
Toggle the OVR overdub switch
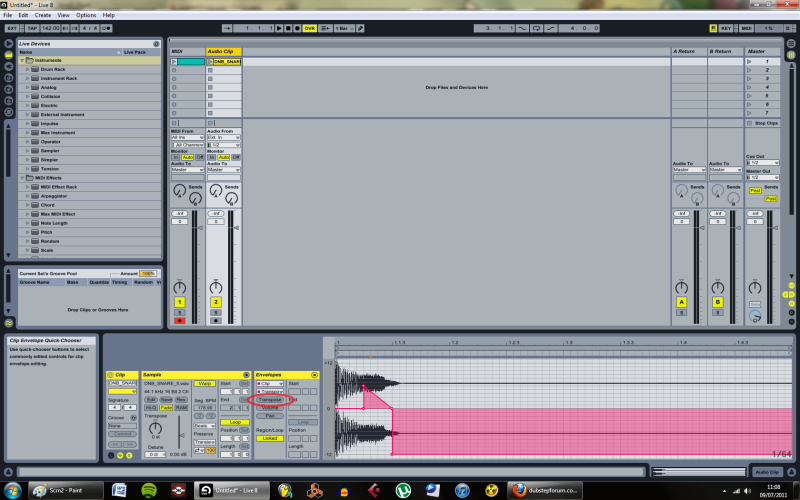coord(310,29)
